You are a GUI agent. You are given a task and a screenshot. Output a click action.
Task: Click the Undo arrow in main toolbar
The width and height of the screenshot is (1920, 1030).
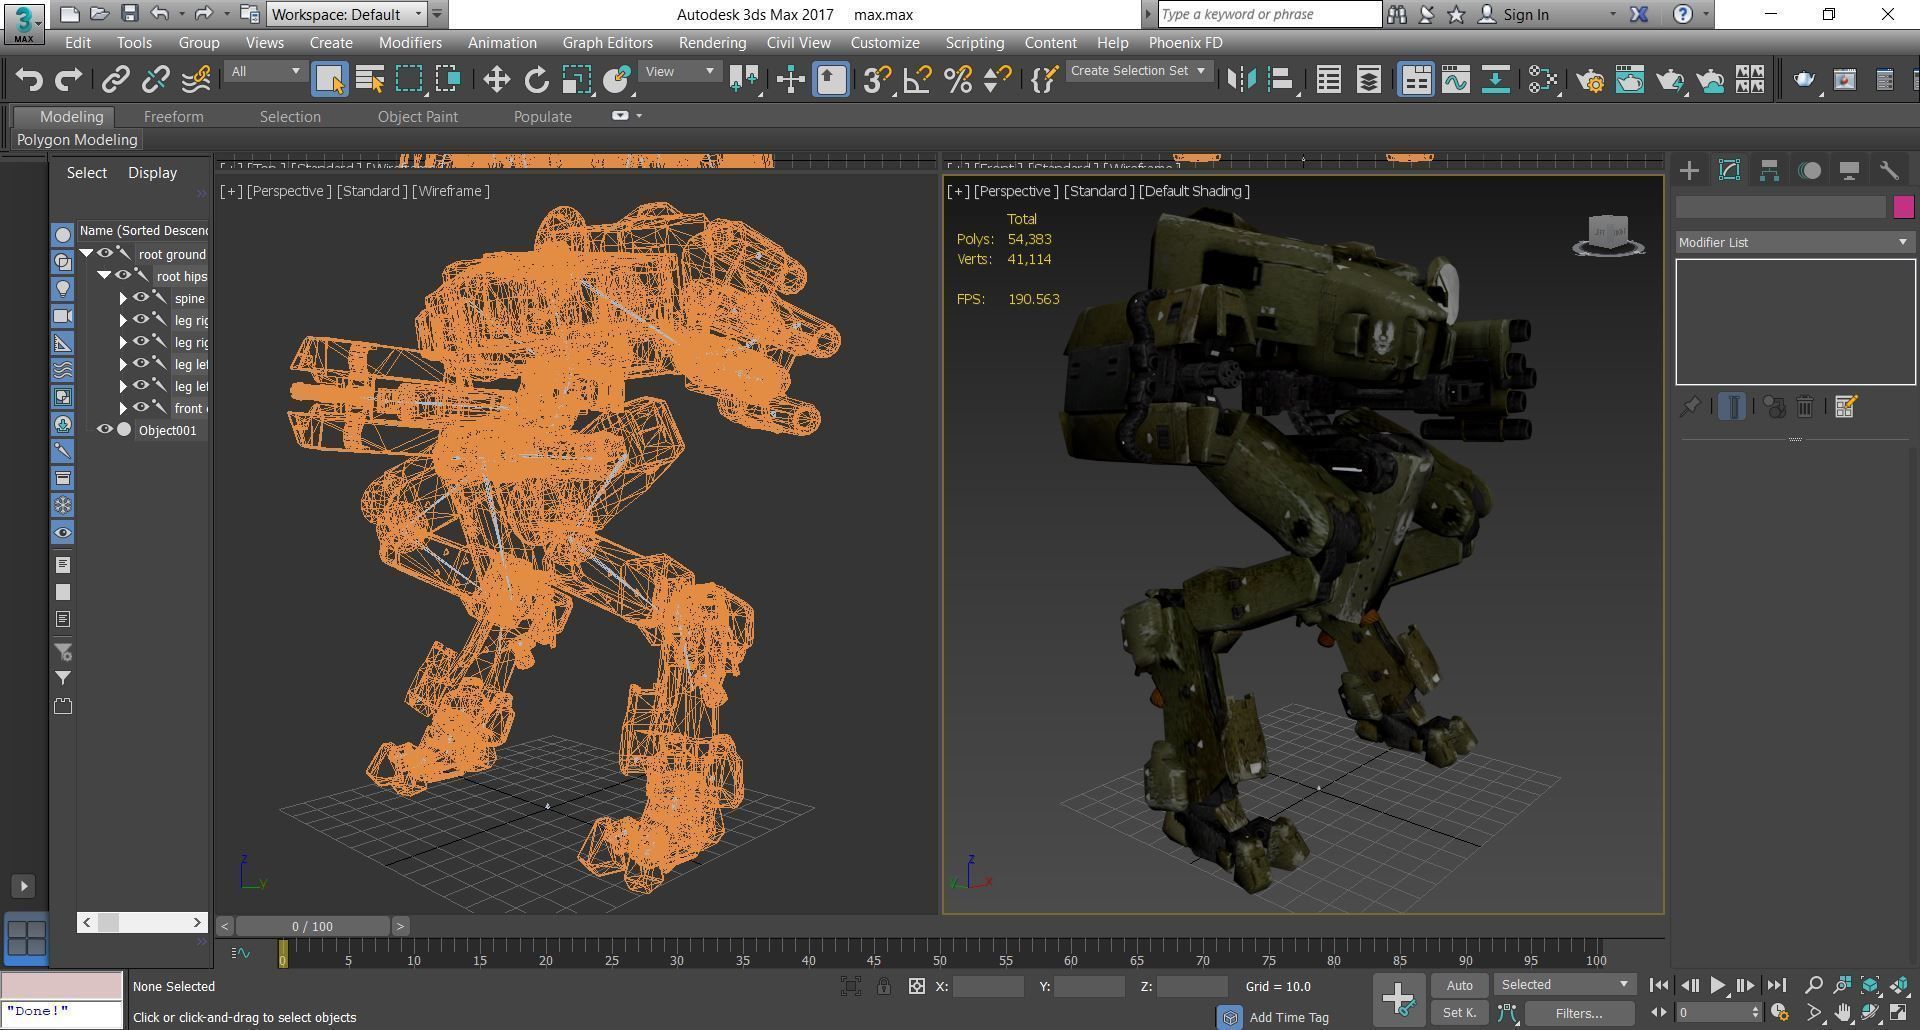pos(29,80)
